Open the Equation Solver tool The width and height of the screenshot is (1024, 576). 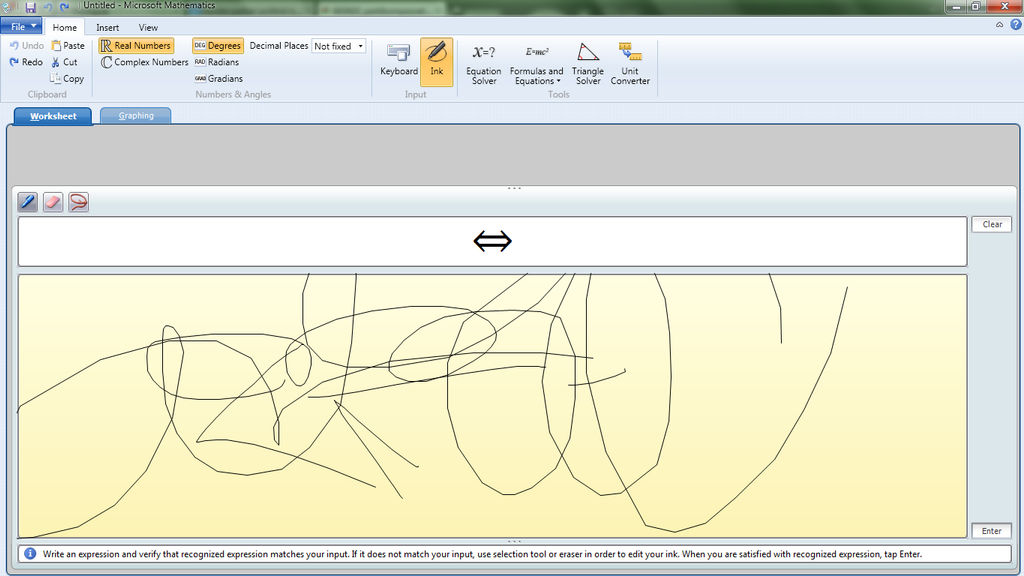point(484,63)
